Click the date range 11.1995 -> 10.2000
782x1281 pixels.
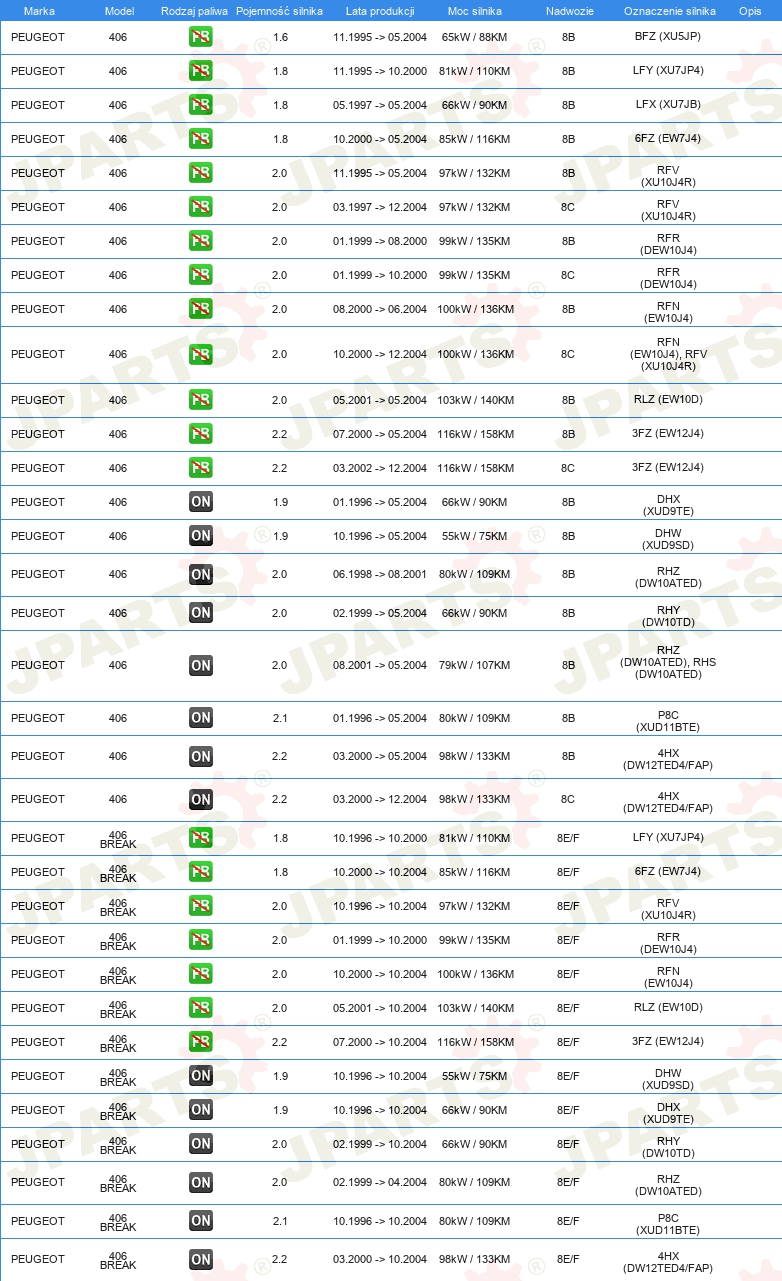[380, 71]
